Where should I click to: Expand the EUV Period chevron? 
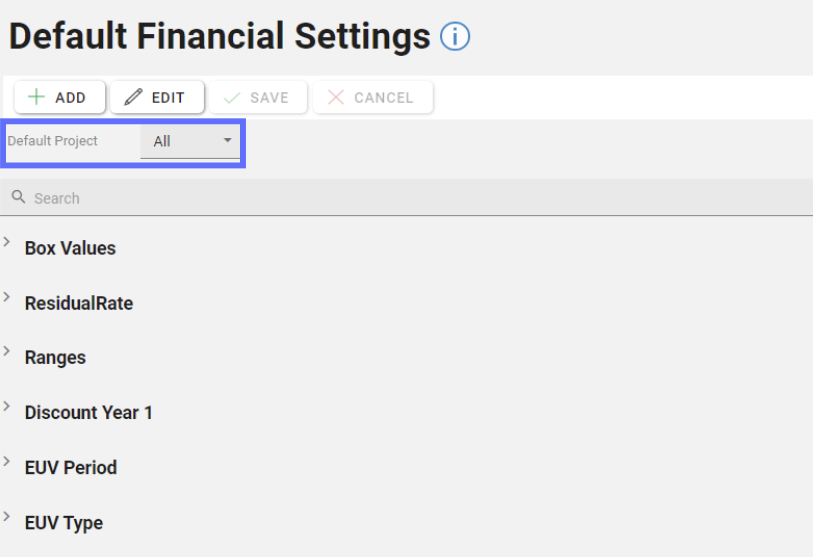point(8,462)
